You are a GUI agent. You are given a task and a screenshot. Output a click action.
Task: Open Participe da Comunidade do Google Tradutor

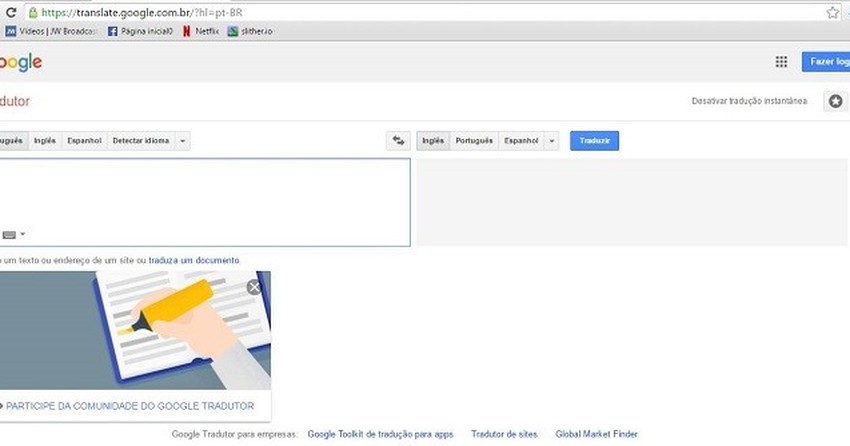tap(130, 406)
